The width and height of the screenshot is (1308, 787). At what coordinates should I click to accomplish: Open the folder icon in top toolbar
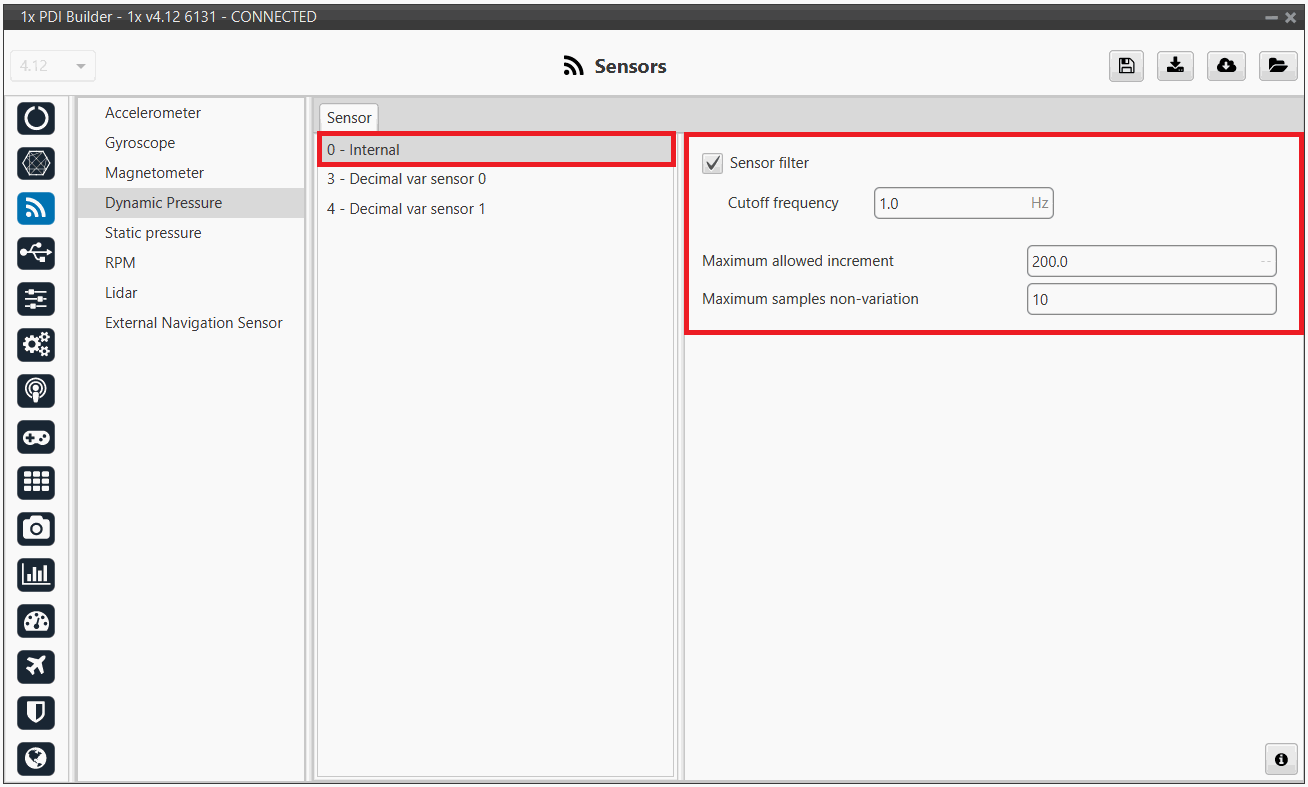tap(1277, 66)
